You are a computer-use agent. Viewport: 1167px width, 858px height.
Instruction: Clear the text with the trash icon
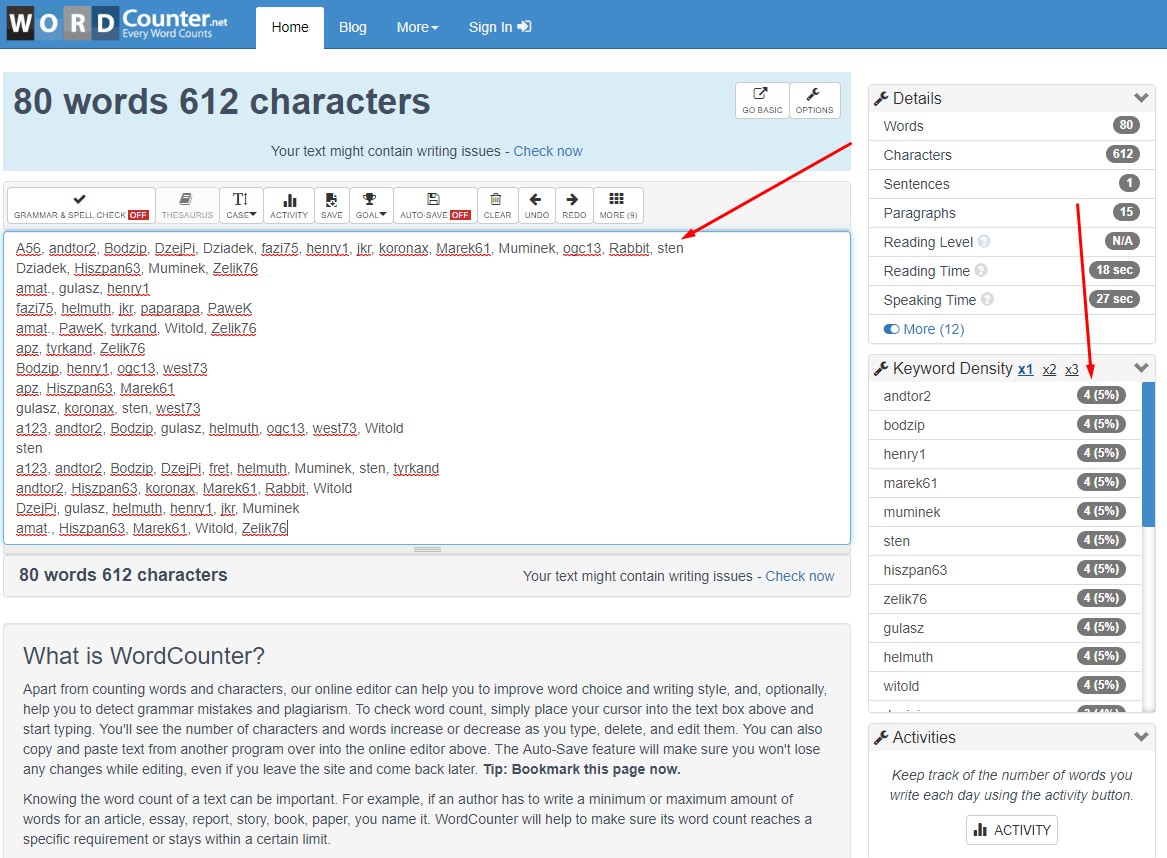(497, 205)
